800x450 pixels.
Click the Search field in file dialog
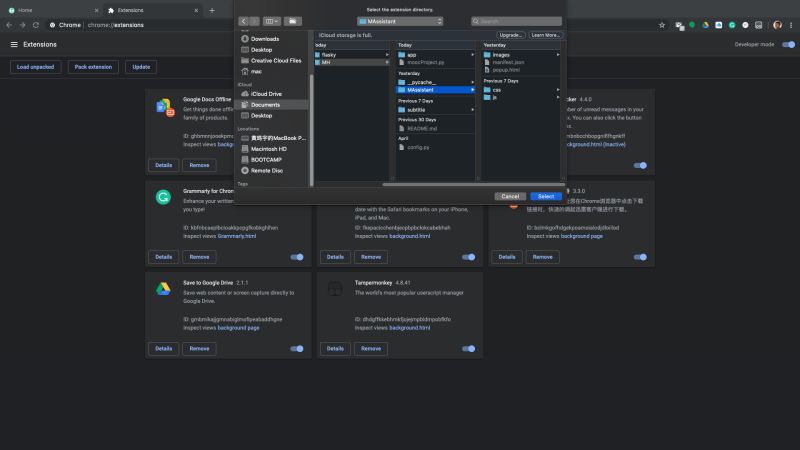[x=516, y=21]
